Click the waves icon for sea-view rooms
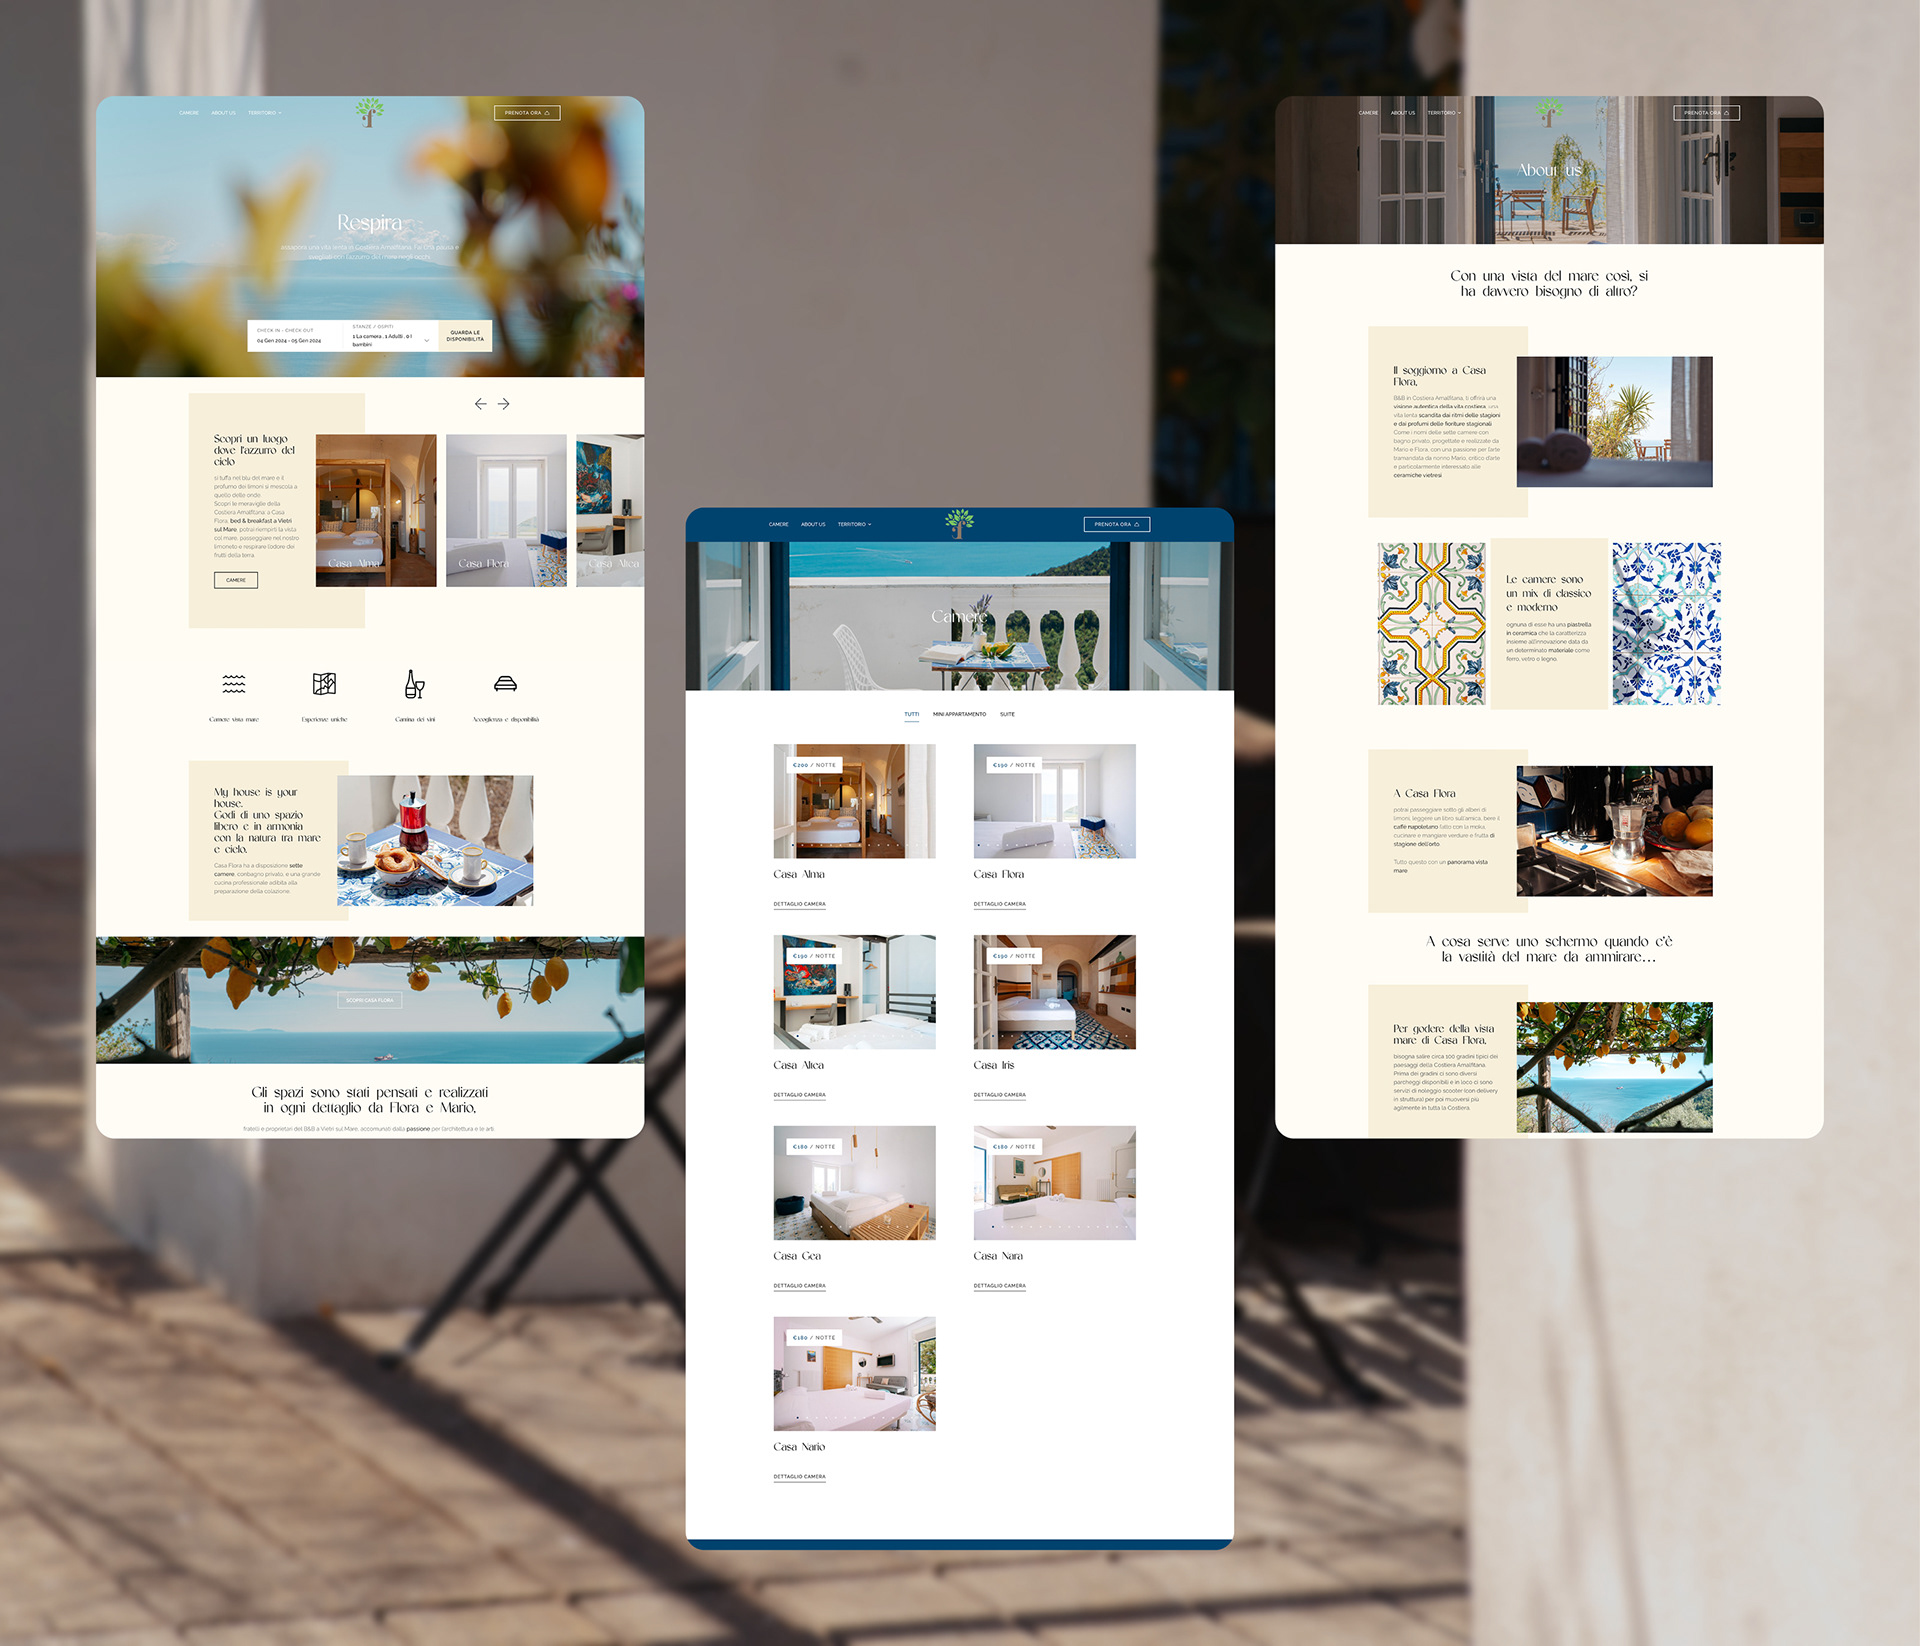Viewport: 1920px width, 1646px height. click(234, 684)
